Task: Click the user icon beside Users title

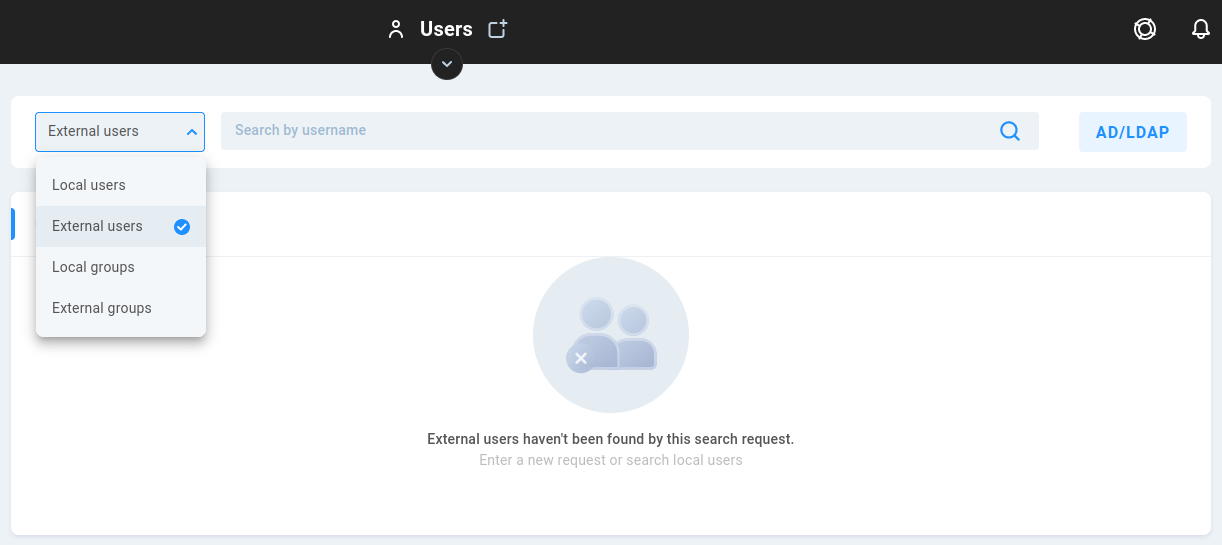Action: pyautogui.click(x=396, y=29)
